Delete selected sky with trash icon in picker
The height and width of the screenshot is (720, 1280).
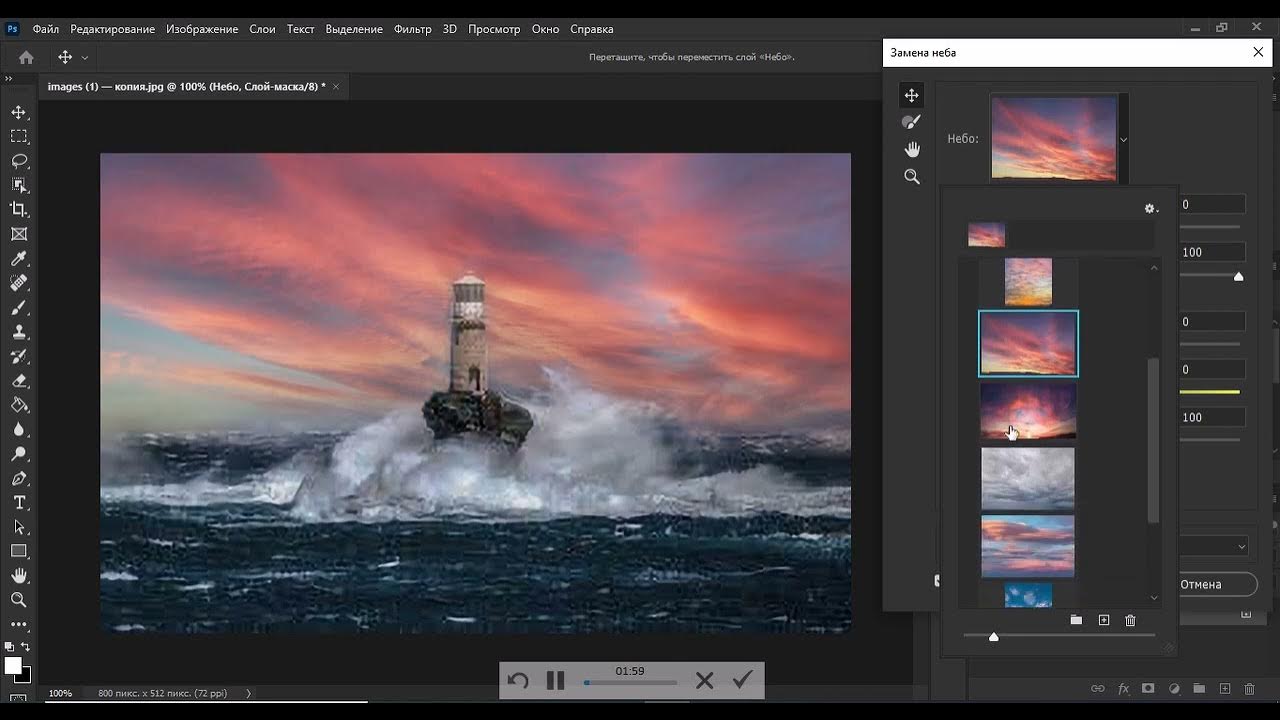(x=1130, y=620)
